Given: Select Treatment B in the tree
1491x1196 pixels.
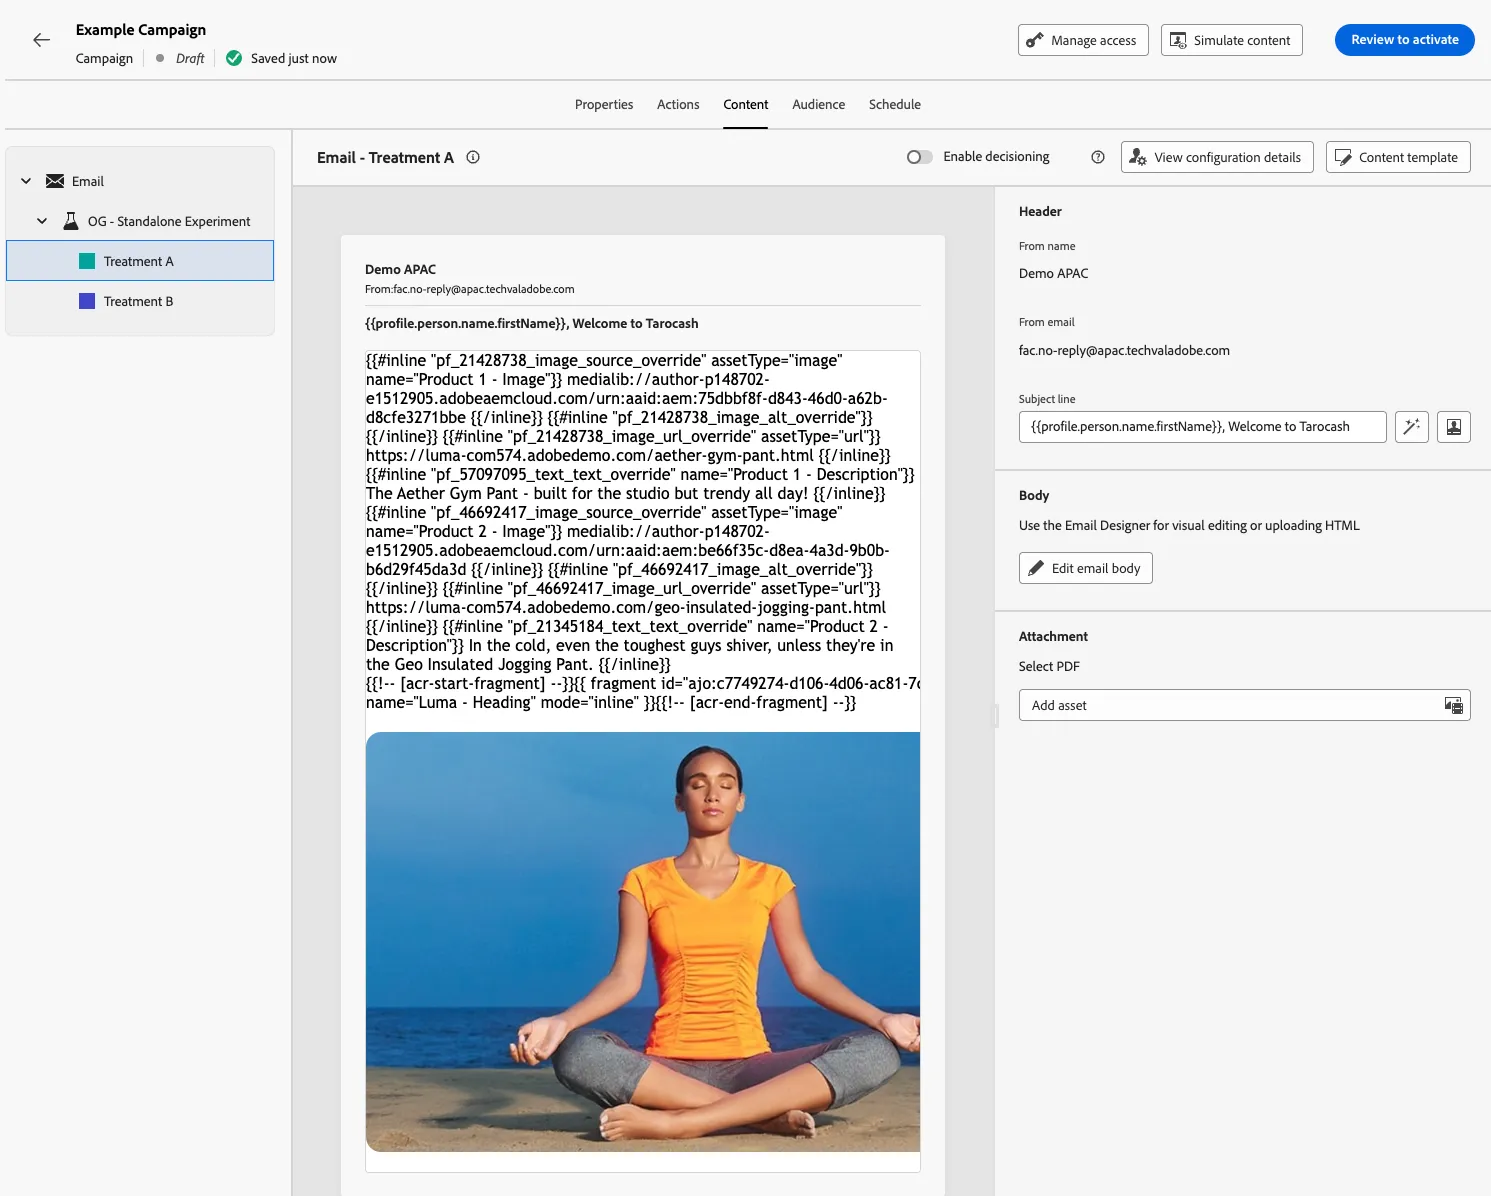Looking at the screenshot, I should click(x=140, y=301).
